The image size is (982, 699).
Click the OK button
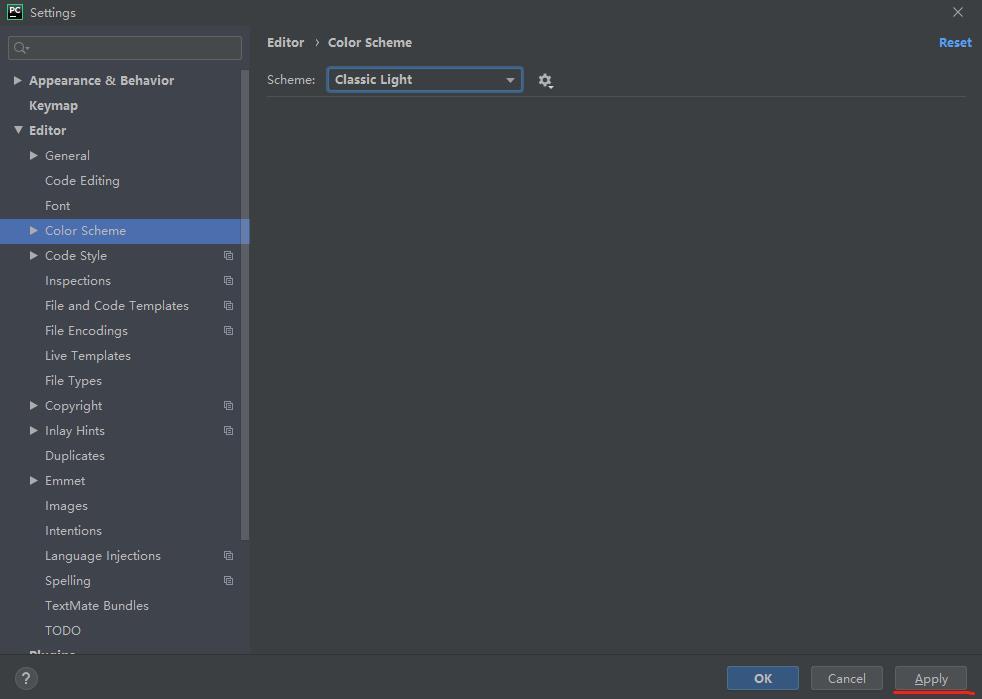(x=763, y=678)
